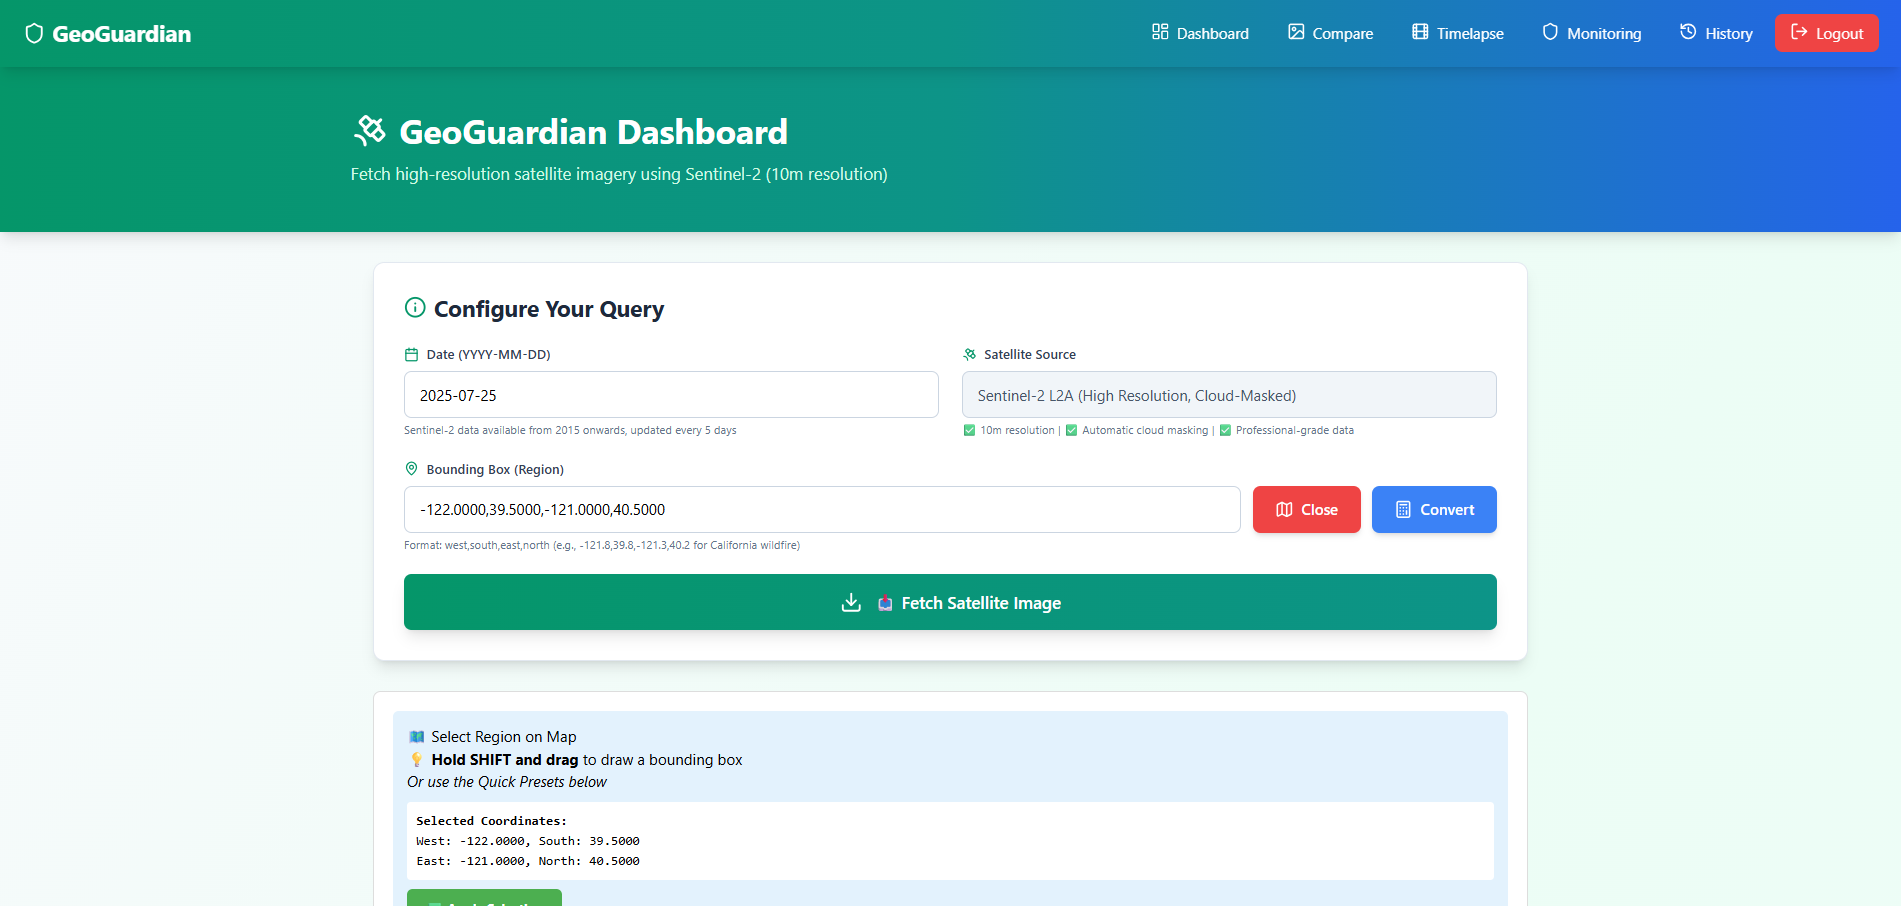The width and height of the screenshot is (1901, 906).
Task: Click the 'Bounding Box (Region)' label
Action: pos(495,470)
